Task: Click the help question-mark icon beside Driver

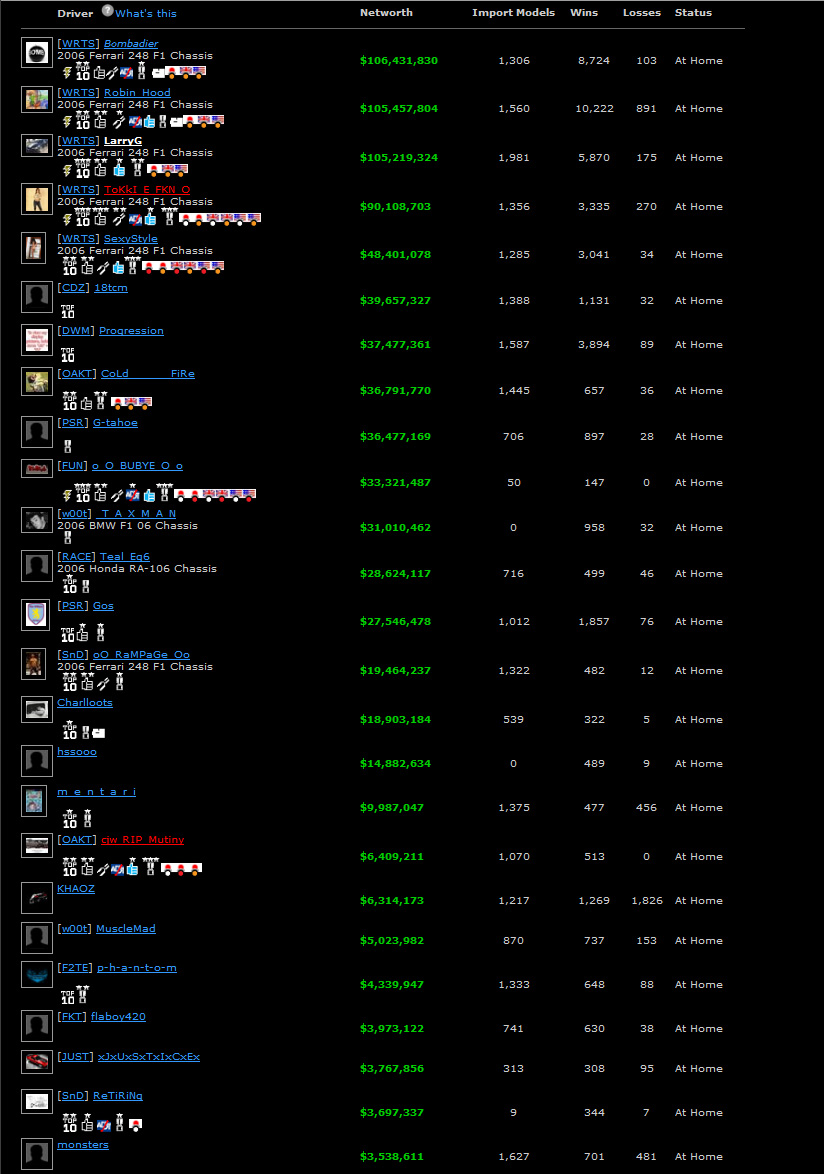Action: [107, 11]
